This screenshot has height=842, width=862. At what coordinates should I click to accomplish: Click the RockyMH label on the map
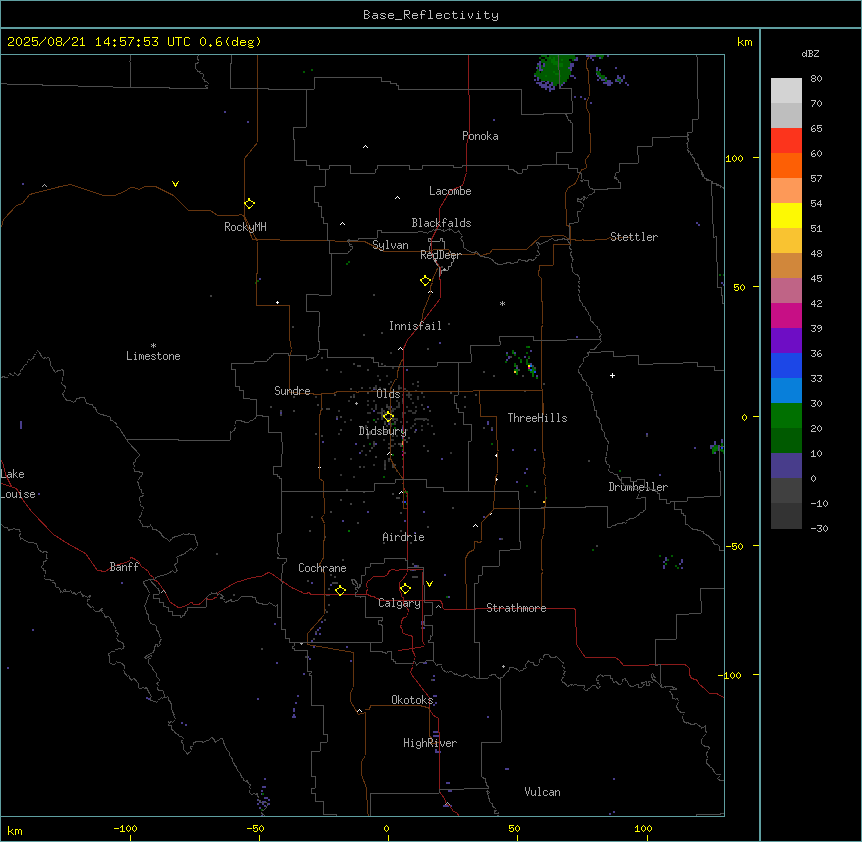click(x=245, y=227)
